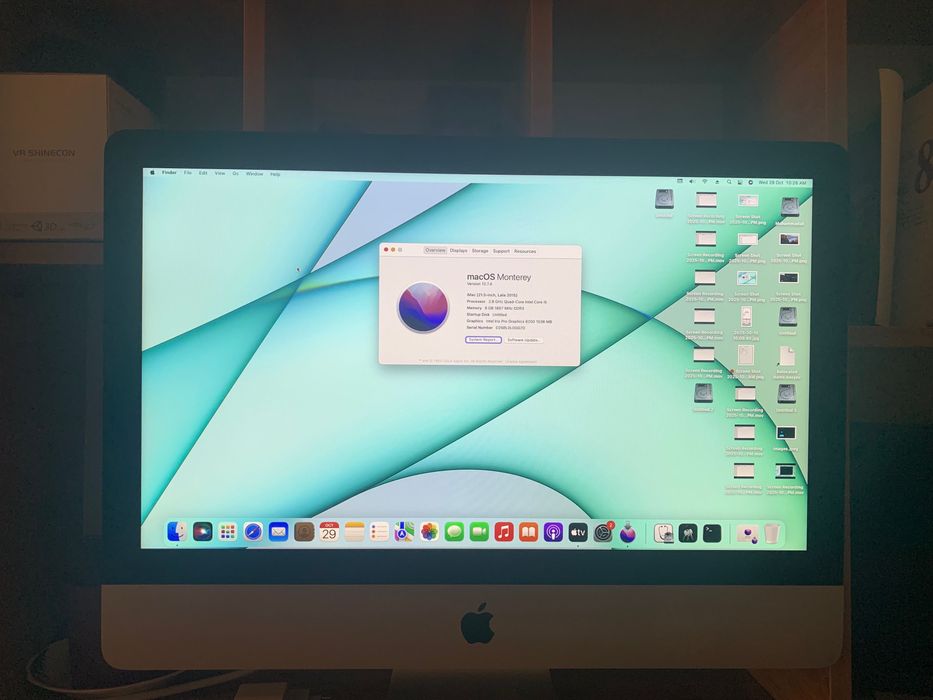Open the volume control in menu bar

point(691,182)
